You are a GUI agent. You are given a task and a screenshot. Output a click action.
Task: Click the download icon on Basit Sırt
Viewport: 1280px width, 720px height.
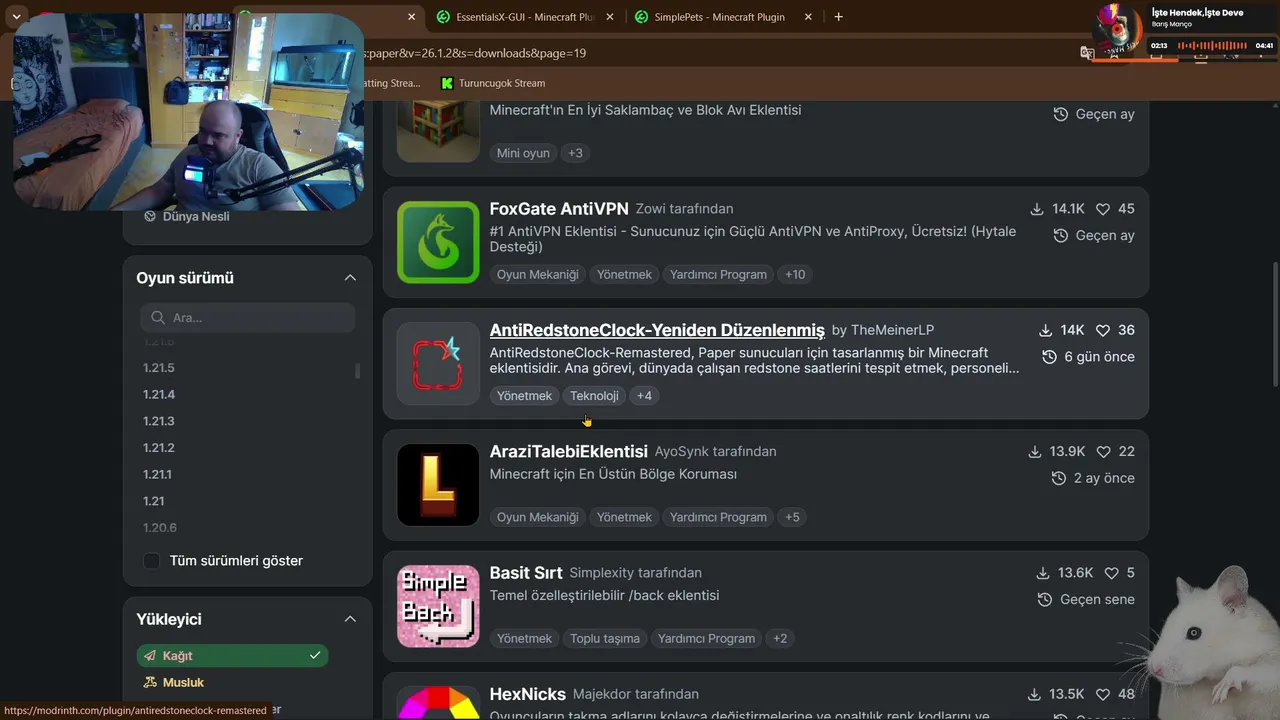(1043, 573)
